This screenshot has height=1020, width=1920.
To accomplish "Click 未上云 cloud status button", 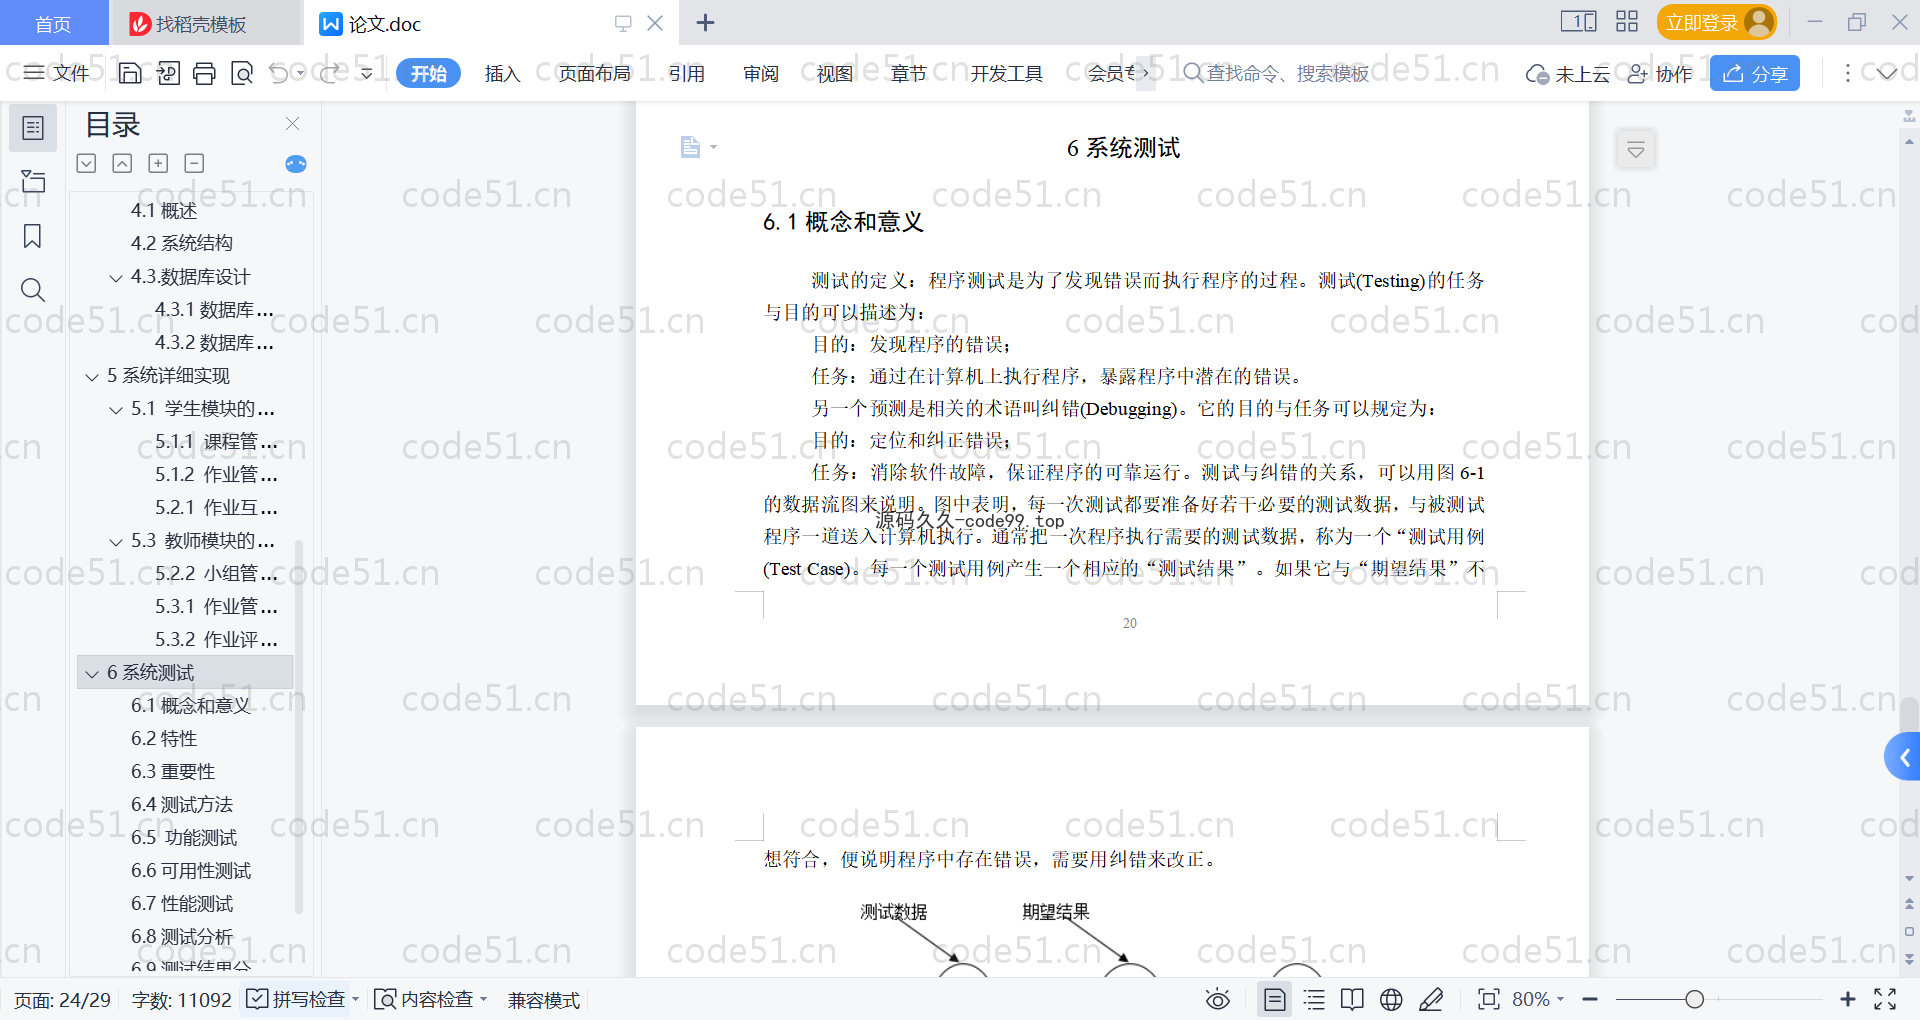I will pyautogui.click(x=1568, y=73).
